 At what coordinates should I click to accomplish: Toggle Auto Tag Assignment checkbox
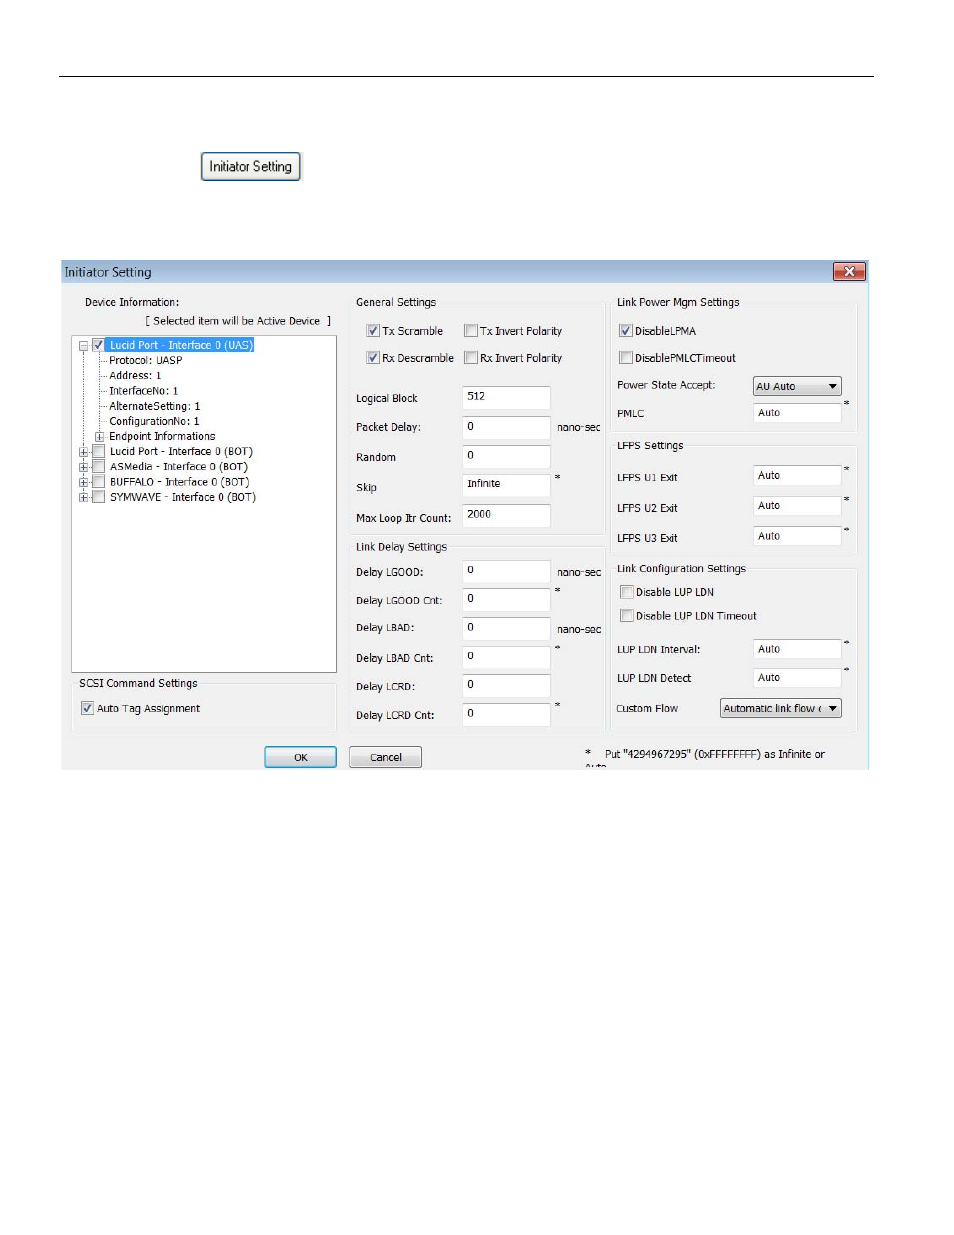(87, 708)
